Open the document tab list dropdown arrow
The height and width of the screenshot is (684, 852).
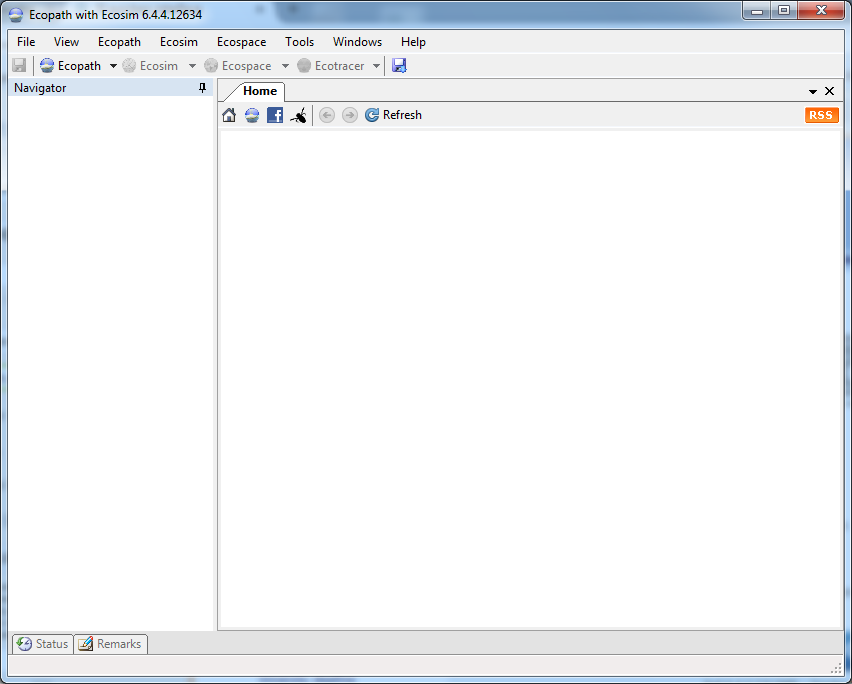(x=813, y=91)
